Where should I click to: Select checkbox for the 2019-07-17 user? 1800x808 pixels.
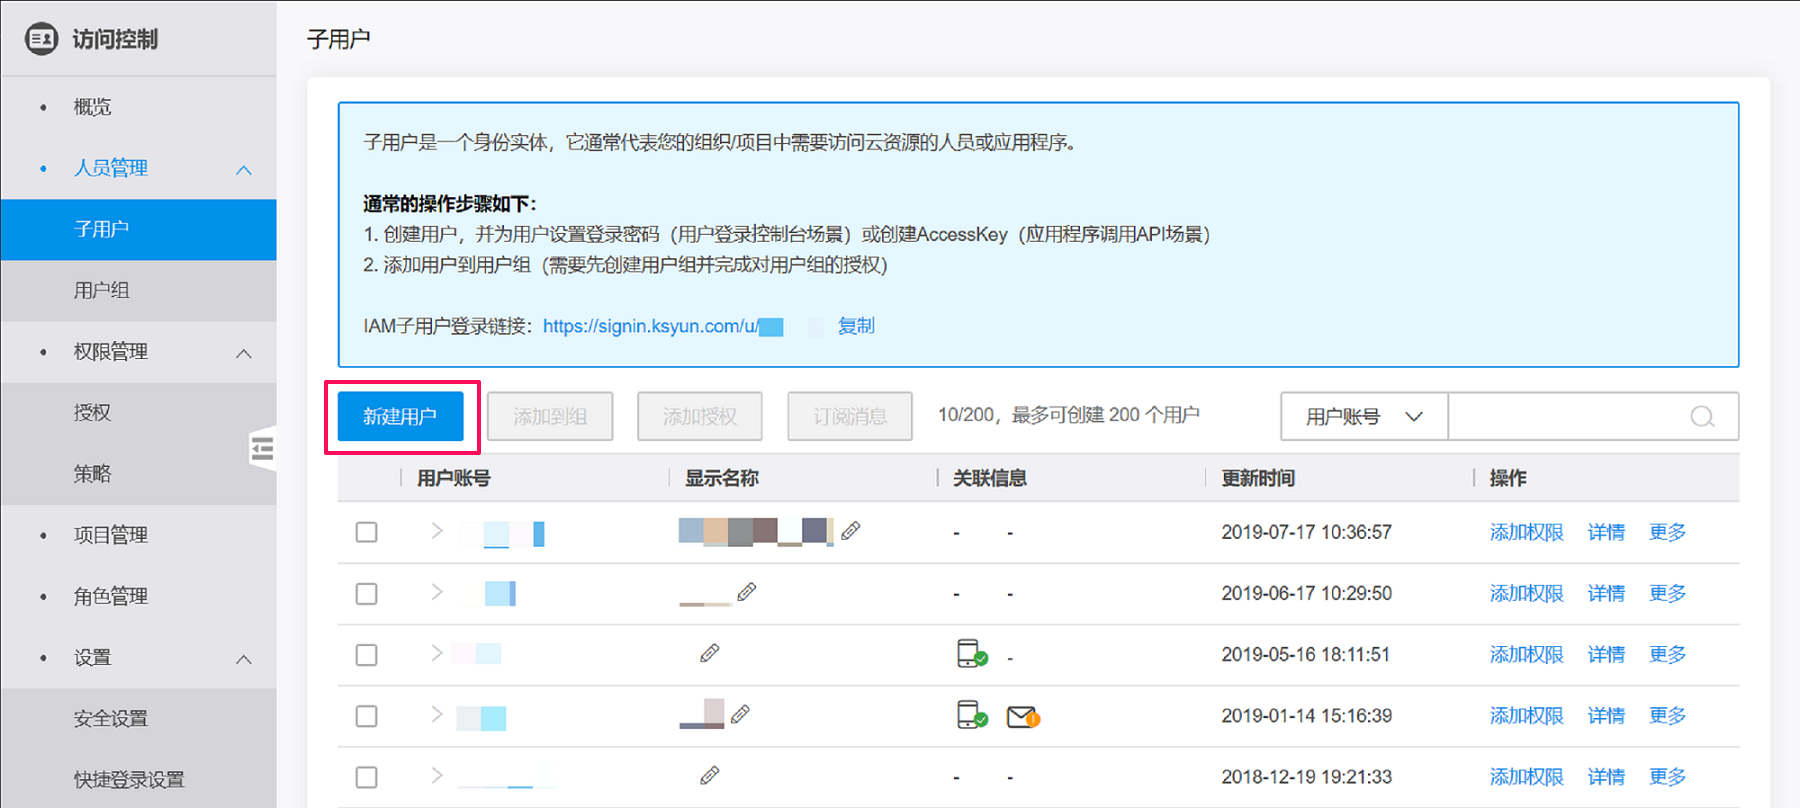tap(367, 532)
